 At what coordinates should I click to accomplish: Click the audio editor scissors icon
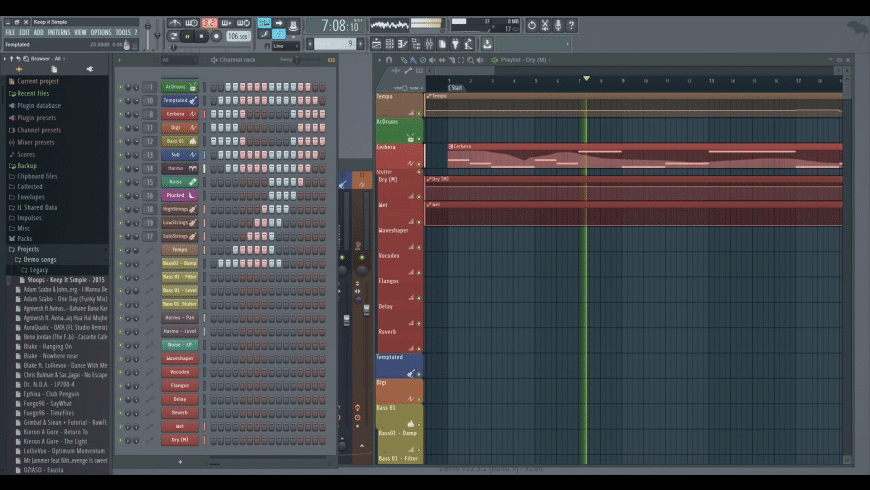pos(545,25)
